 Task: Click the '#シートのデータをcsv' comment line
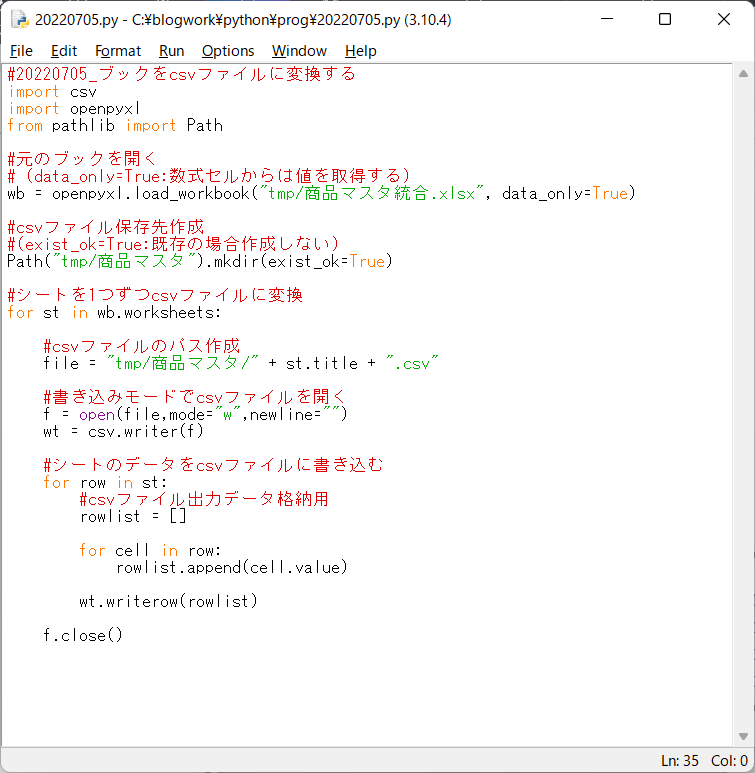[x=213, y=465]
